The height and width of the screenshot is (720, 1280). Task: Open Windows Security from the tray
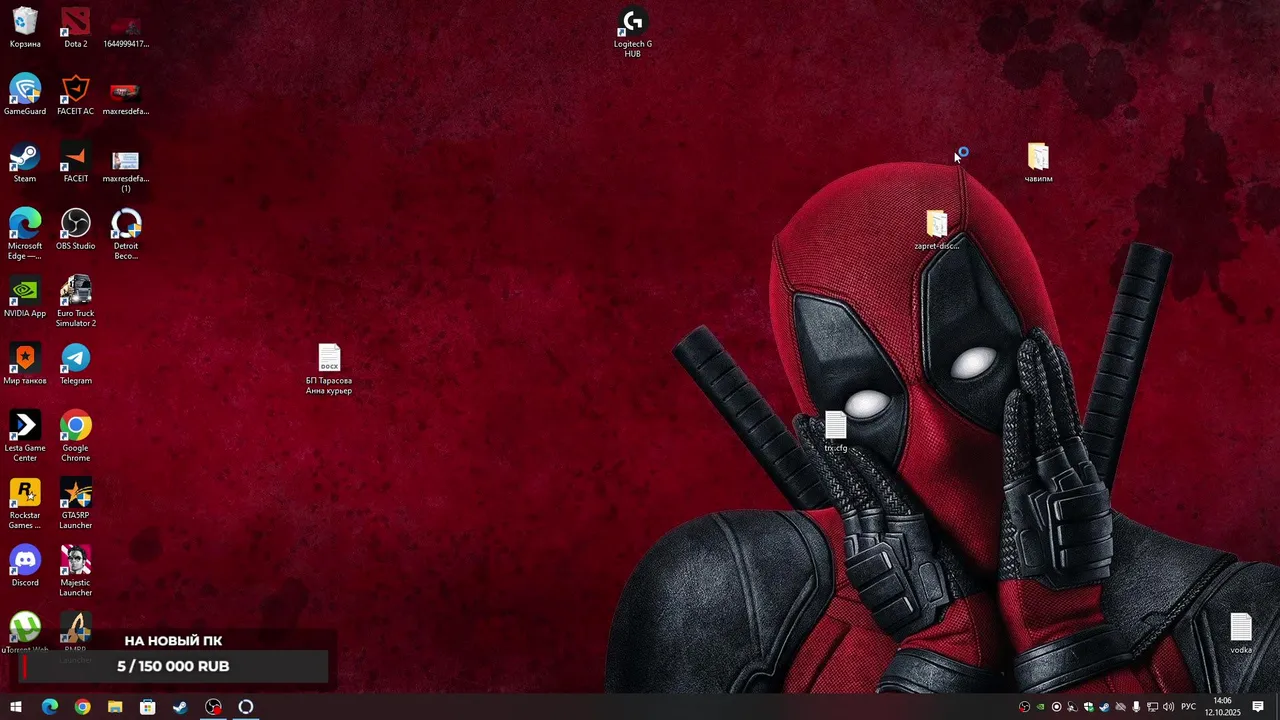click(x=1089, y=707)
